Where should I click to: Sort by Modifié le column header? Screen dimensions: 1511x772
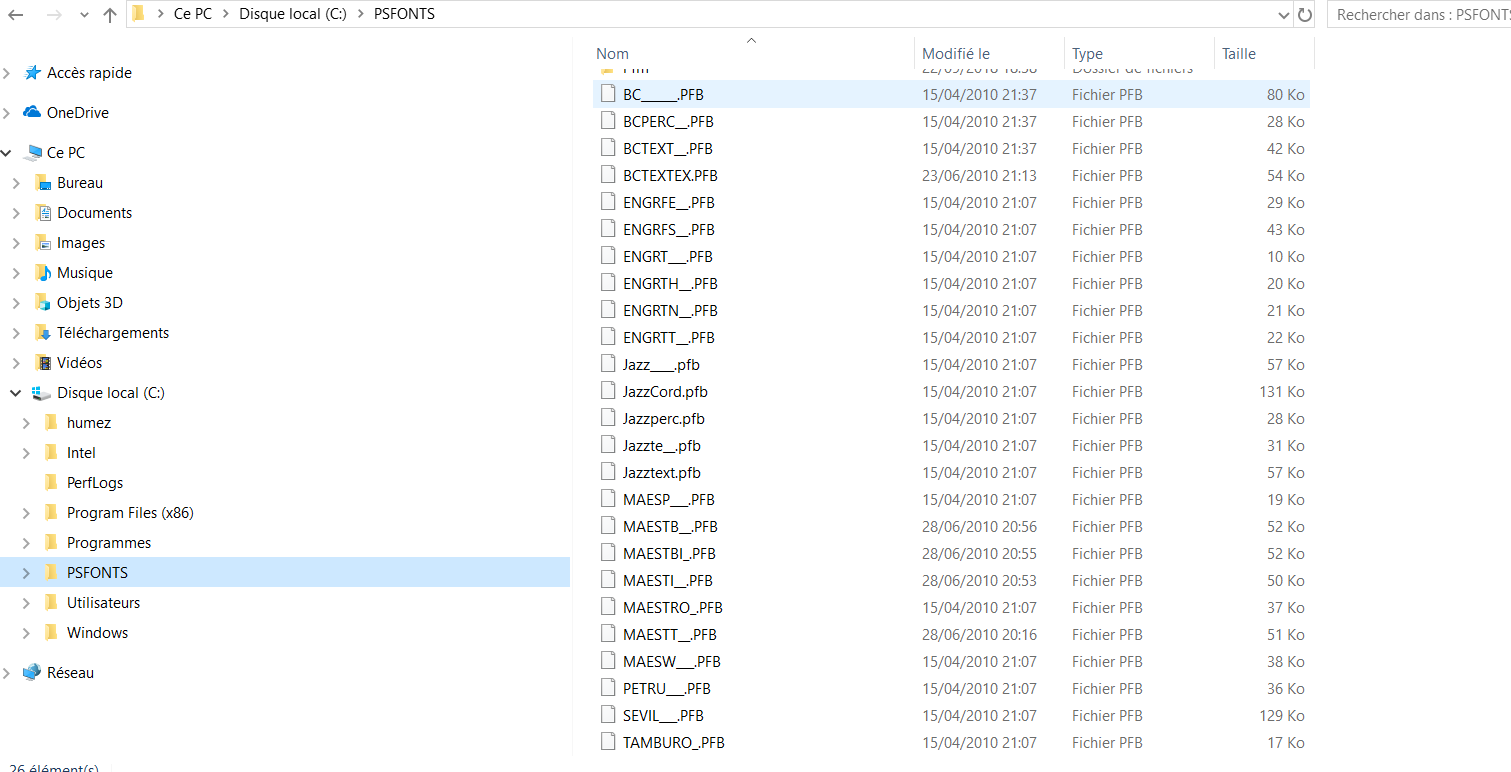point(955,54)
